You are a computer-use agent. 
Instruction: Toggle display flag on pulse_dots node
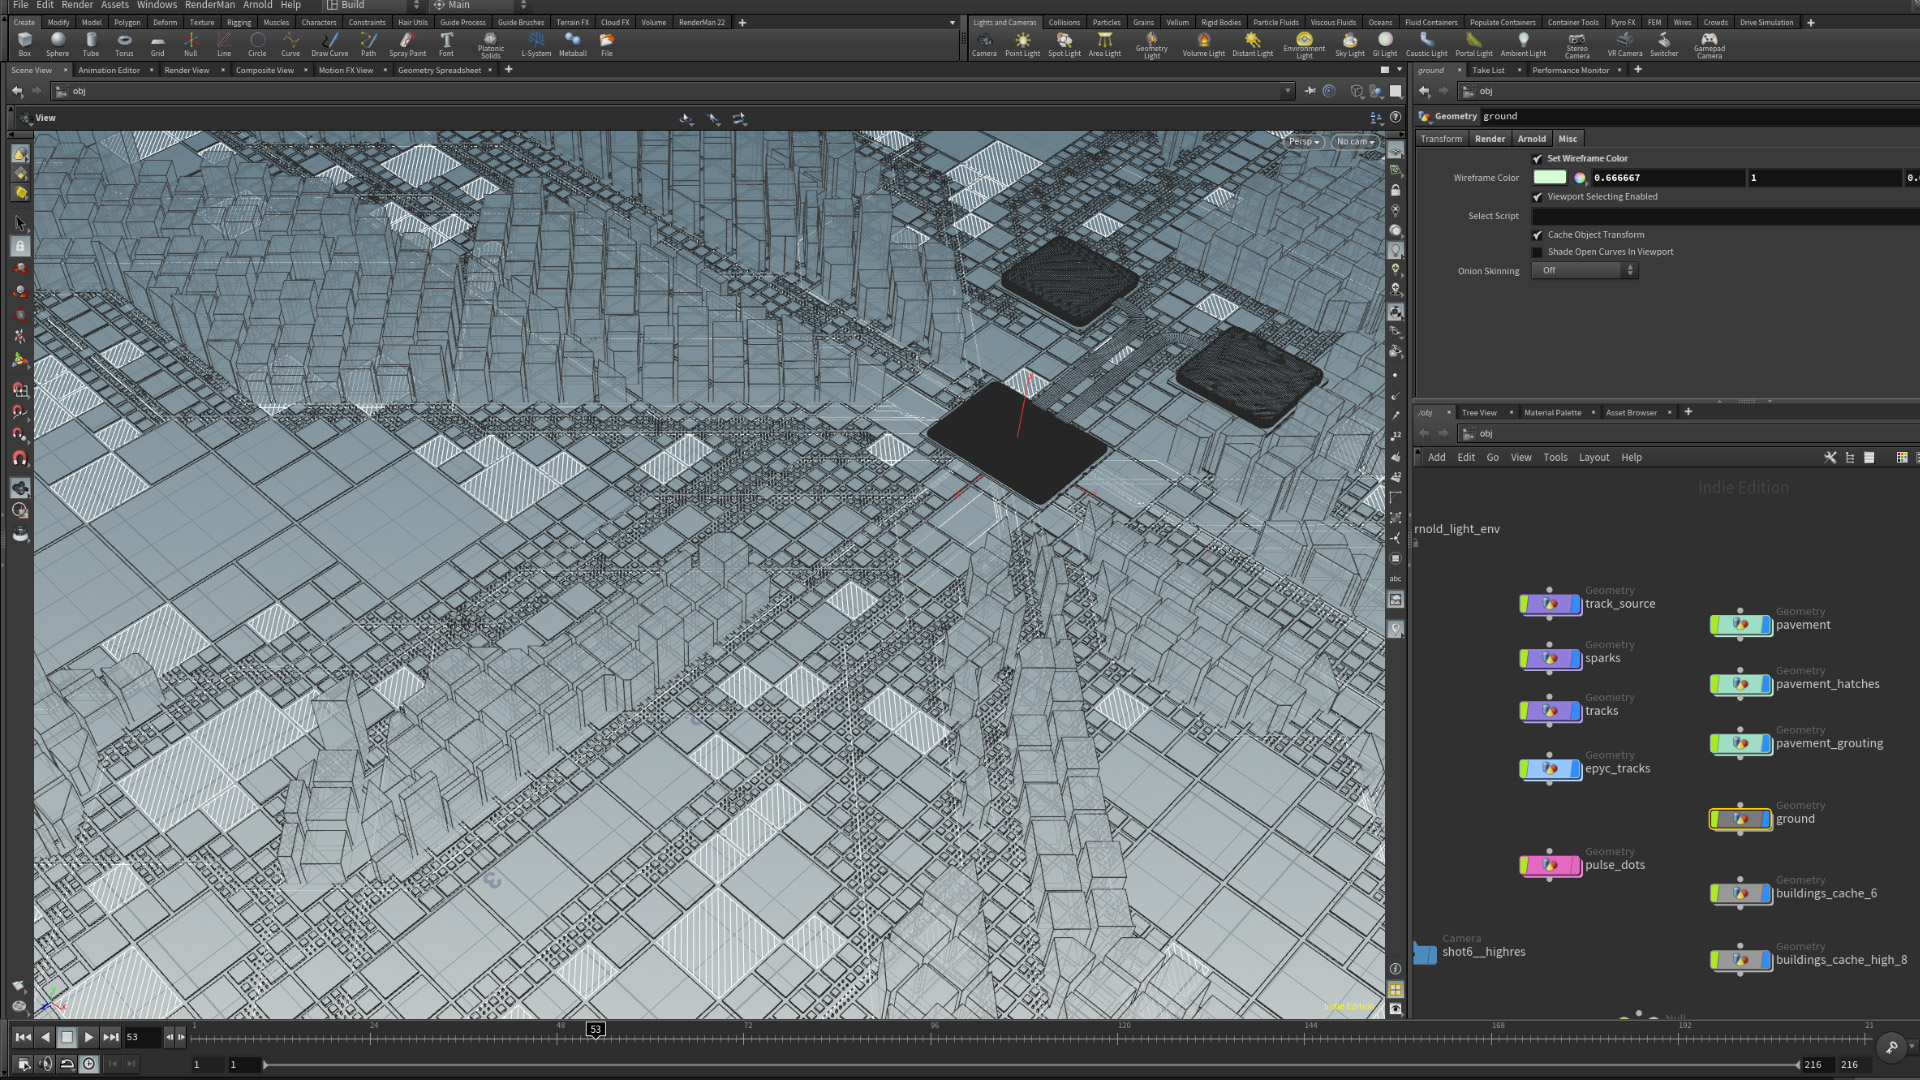pos(1577,865)
